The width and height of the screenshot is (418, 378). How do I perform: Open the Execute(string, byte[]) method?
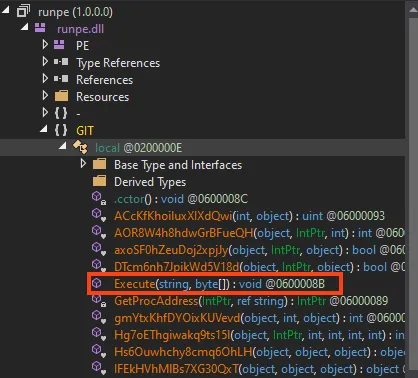[219, 284]
